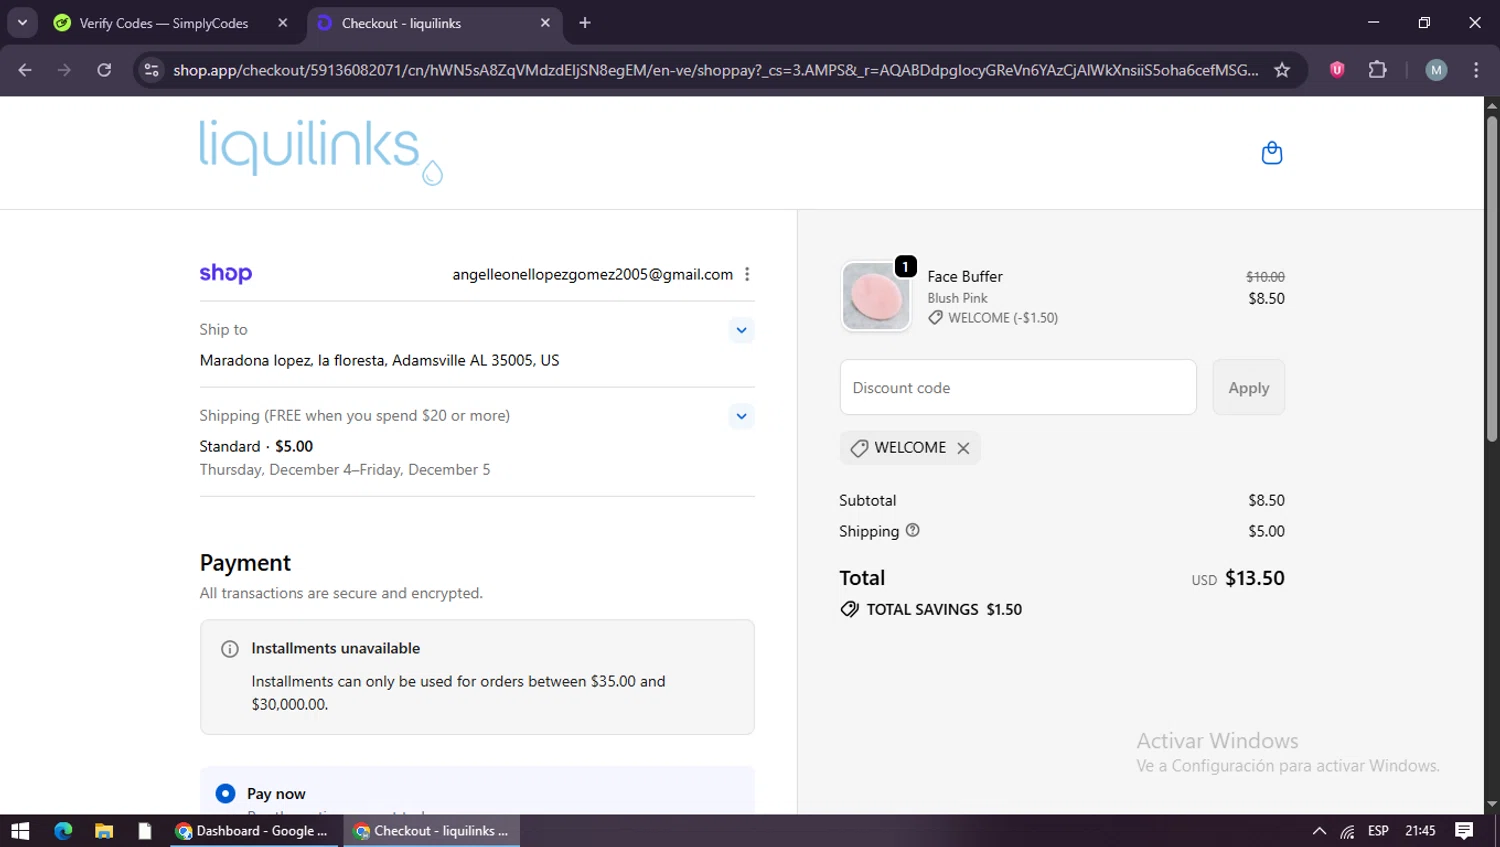Close the Verify Codes SimplyCodes tab
1500x847 pixels.
click(x=283, y=23)
